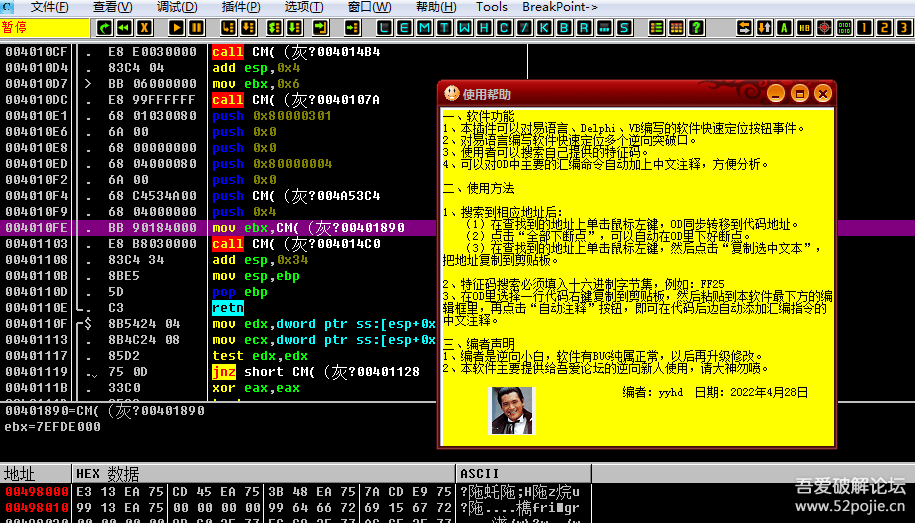Screen dimensions: 915x523
Task: Click the green binary 0101 icon
Action: click(844, 27)
